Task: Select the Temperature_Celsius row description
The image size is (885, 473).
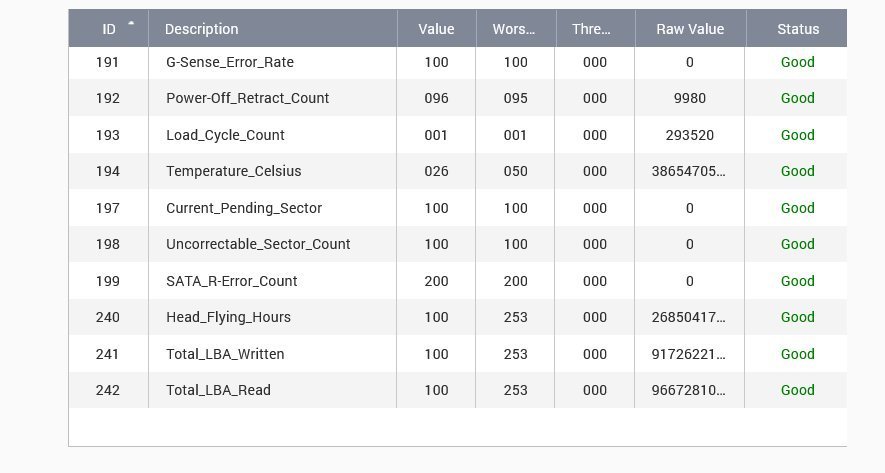Action: [x=233, y=171]
